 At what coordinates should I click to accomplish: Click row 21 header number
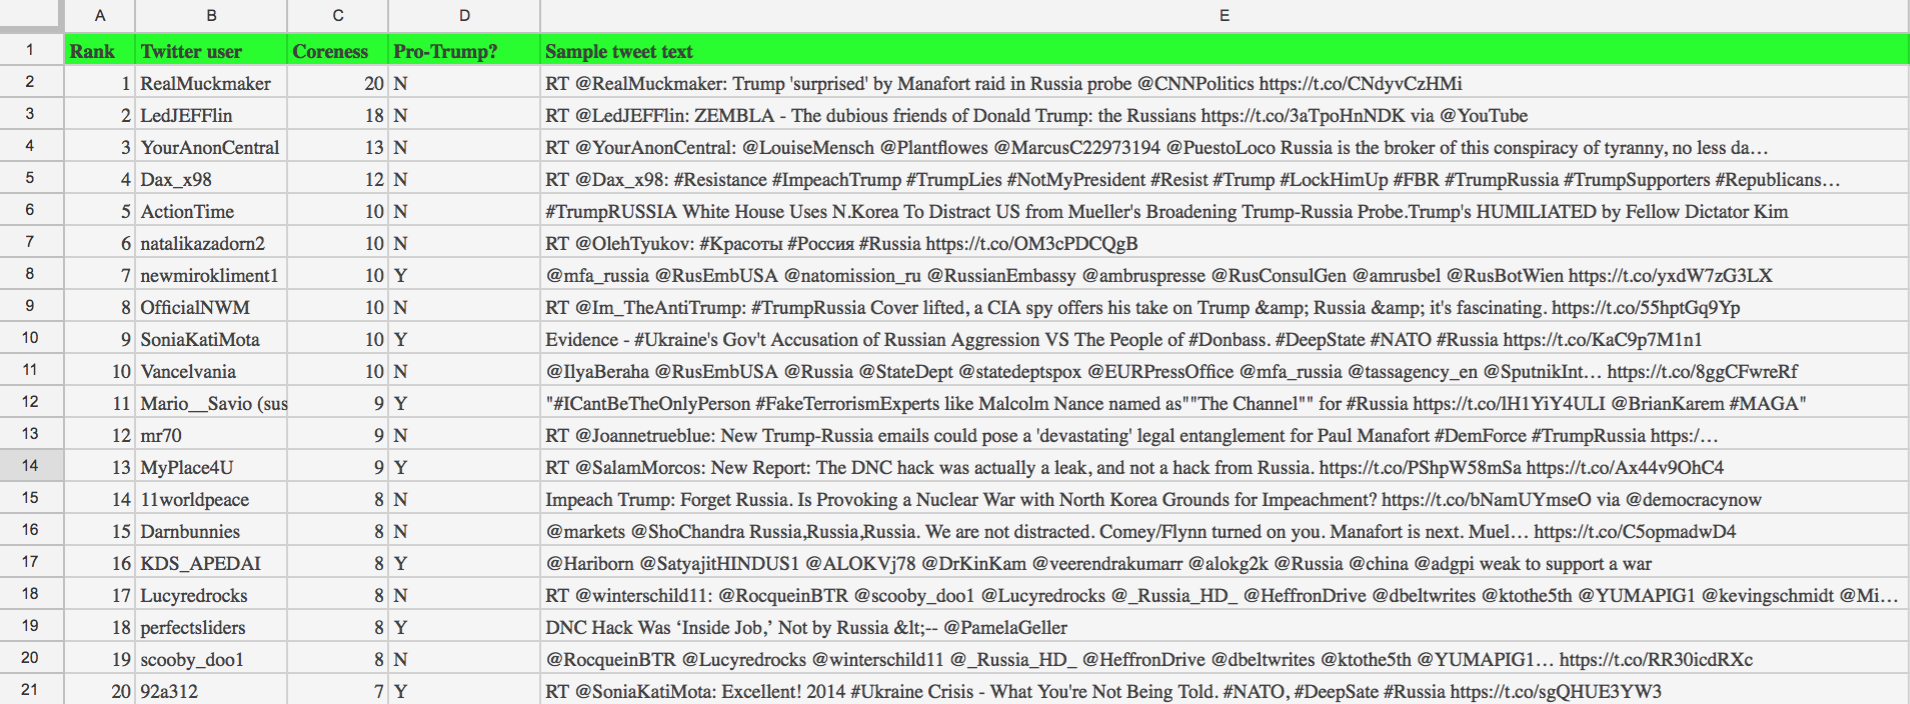point(31,690)
